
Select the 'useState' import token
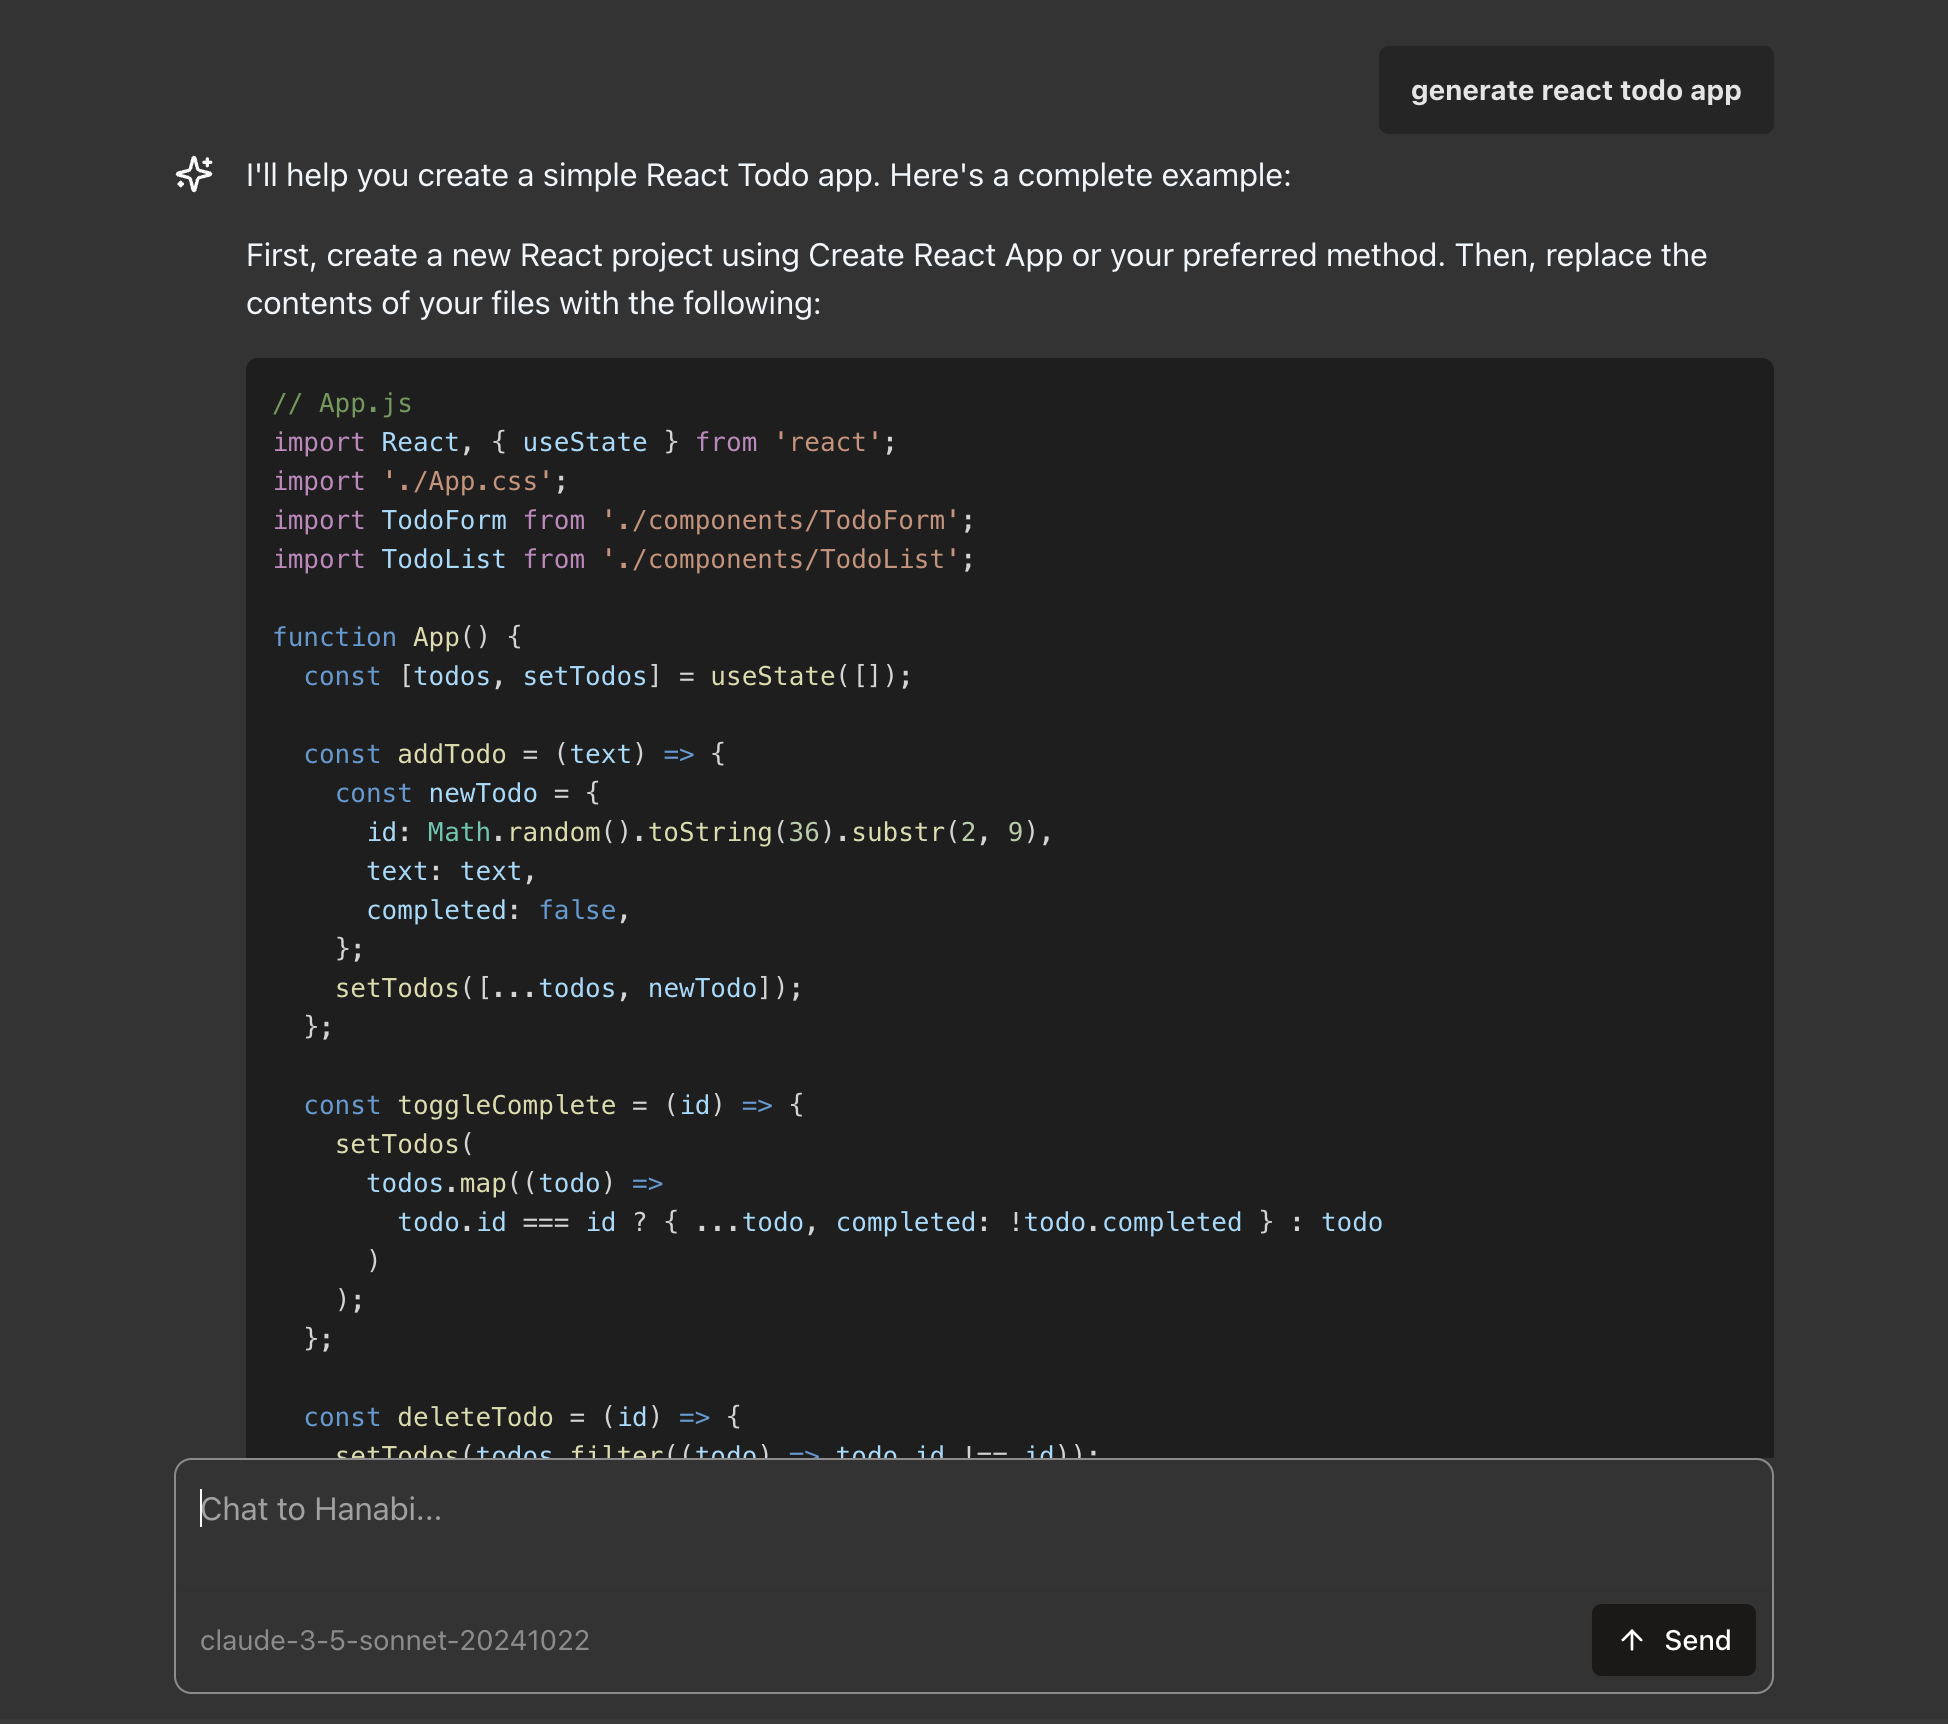click(x=584, y=441)
